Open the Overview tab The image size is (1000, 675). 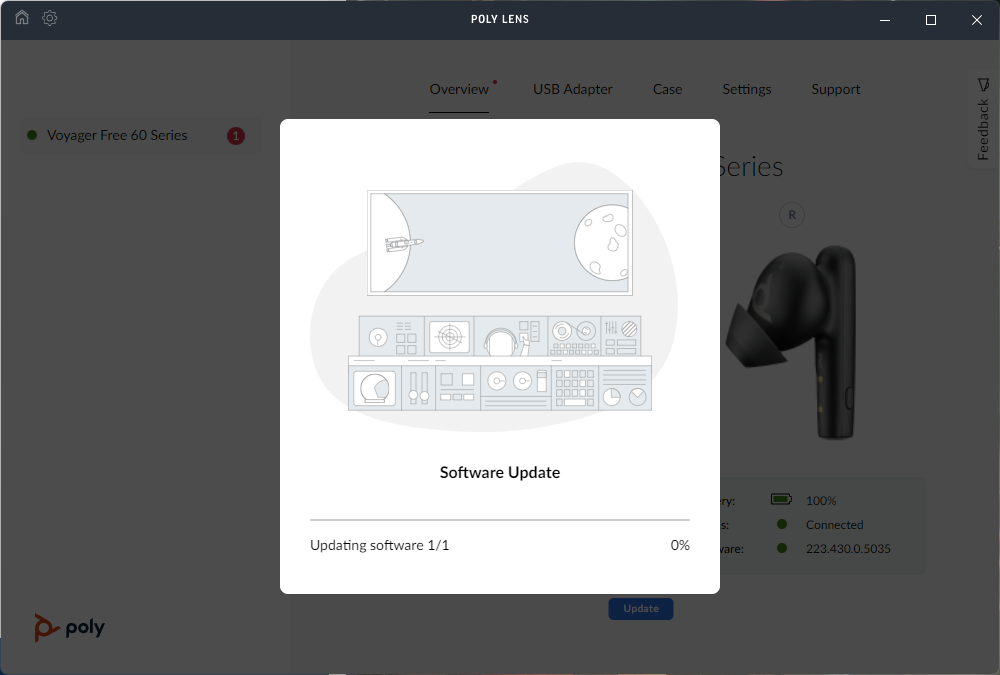(459, 89)
